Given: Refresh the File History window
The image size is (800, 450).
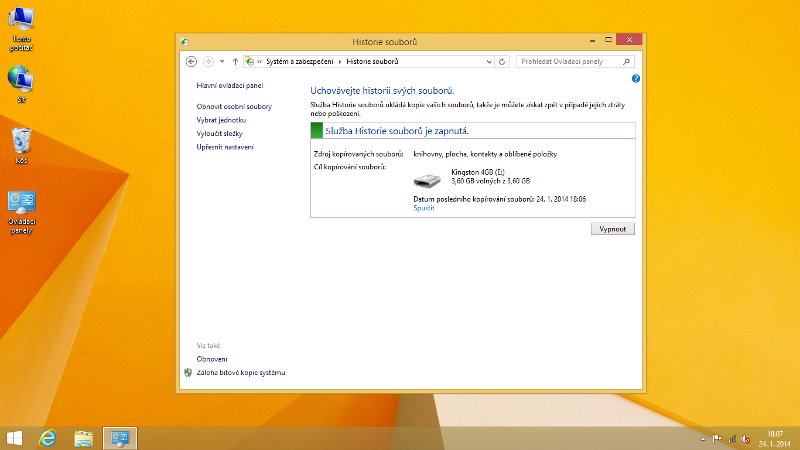Looking at the screenshot, I should (x=502, y=62).
